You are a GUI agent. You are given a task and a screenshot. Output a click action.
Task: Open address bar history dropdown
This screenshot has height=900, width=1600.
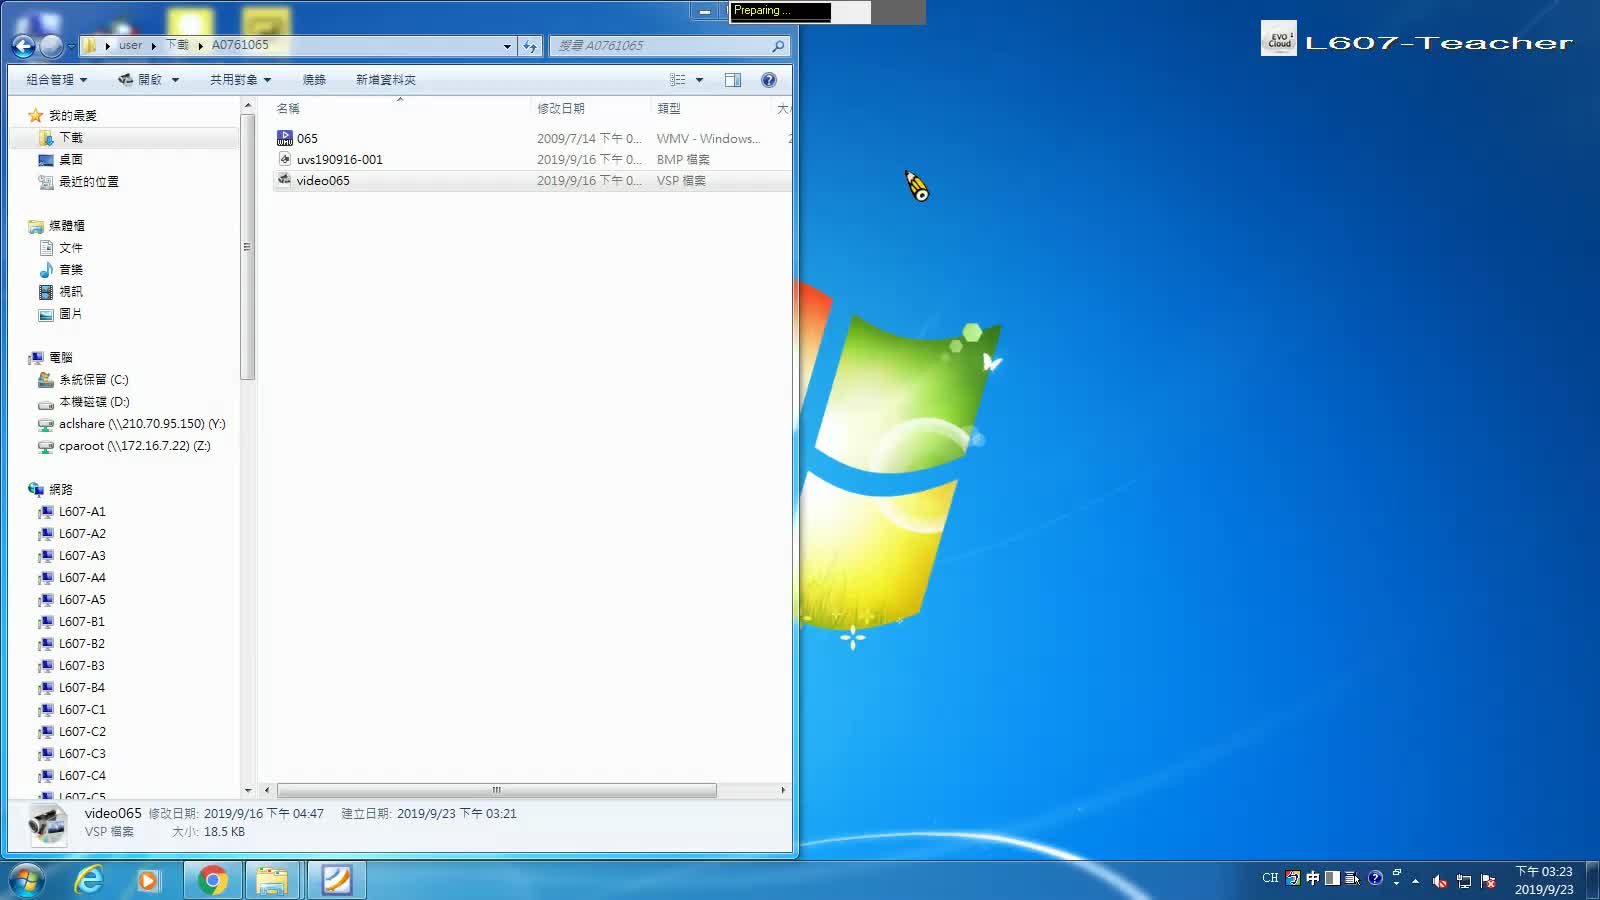pos(507,46)
